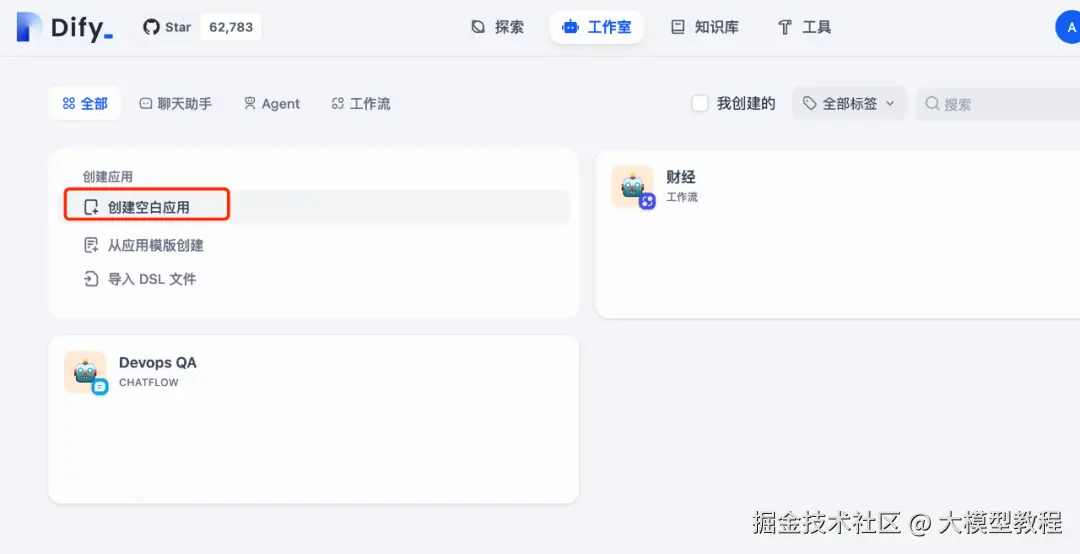Image resolution: width=1080 pixels, height=554 pixels.
Task: Click the import DSL icon
Action: tap(91, 279)
